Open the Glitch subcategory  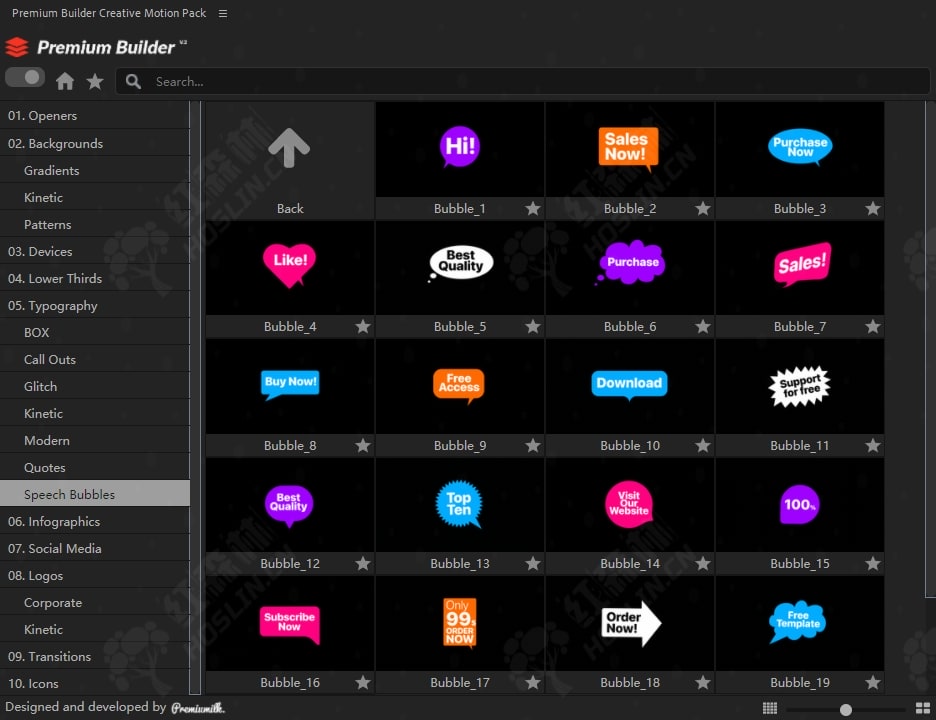tap(95, 386)
